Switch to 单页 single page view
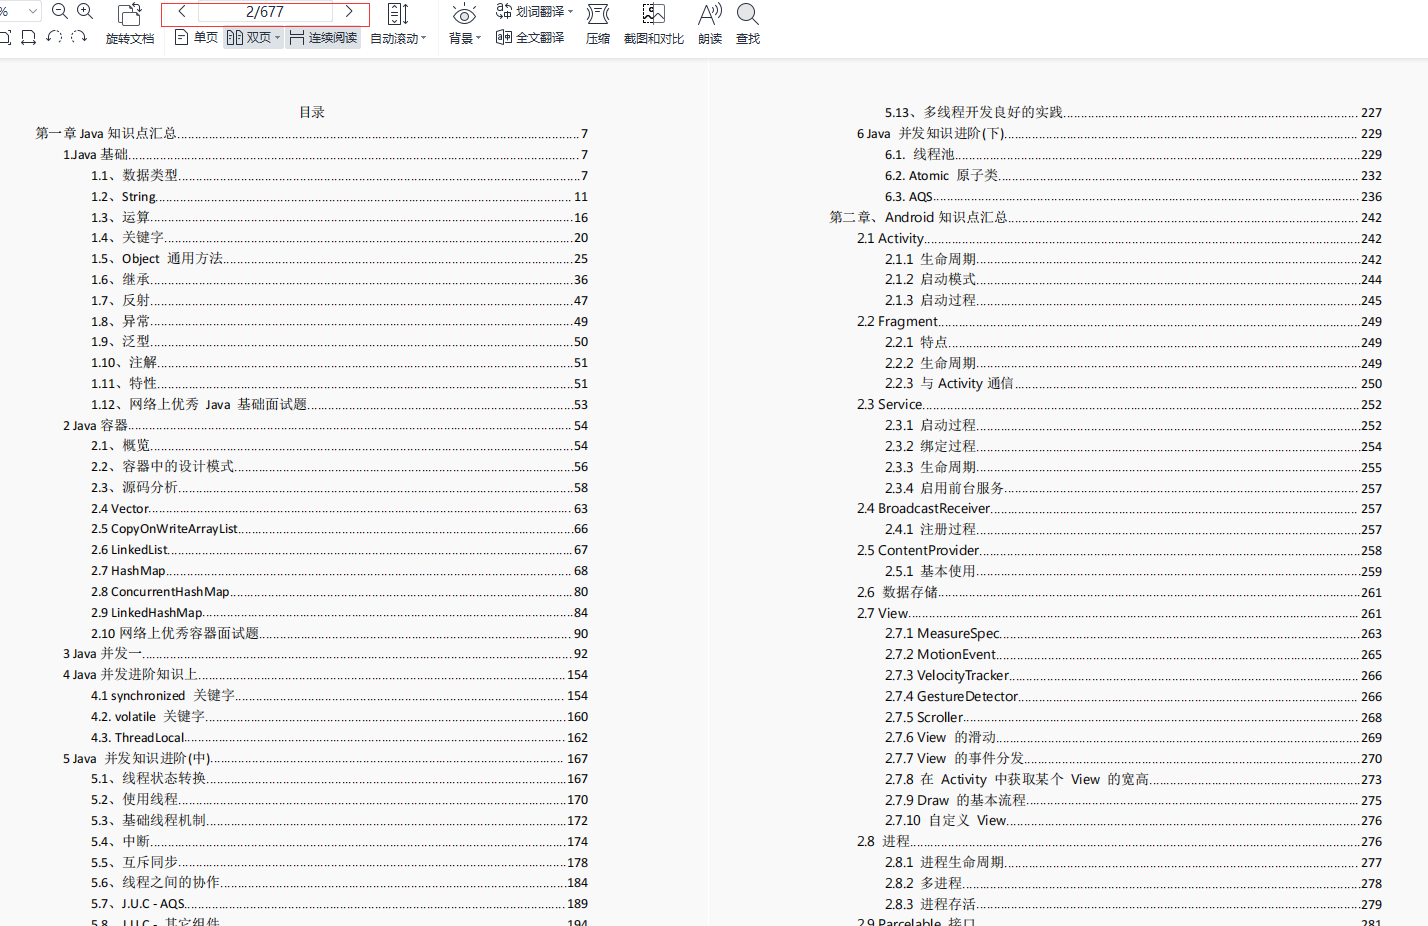 (x=196, y=38)
